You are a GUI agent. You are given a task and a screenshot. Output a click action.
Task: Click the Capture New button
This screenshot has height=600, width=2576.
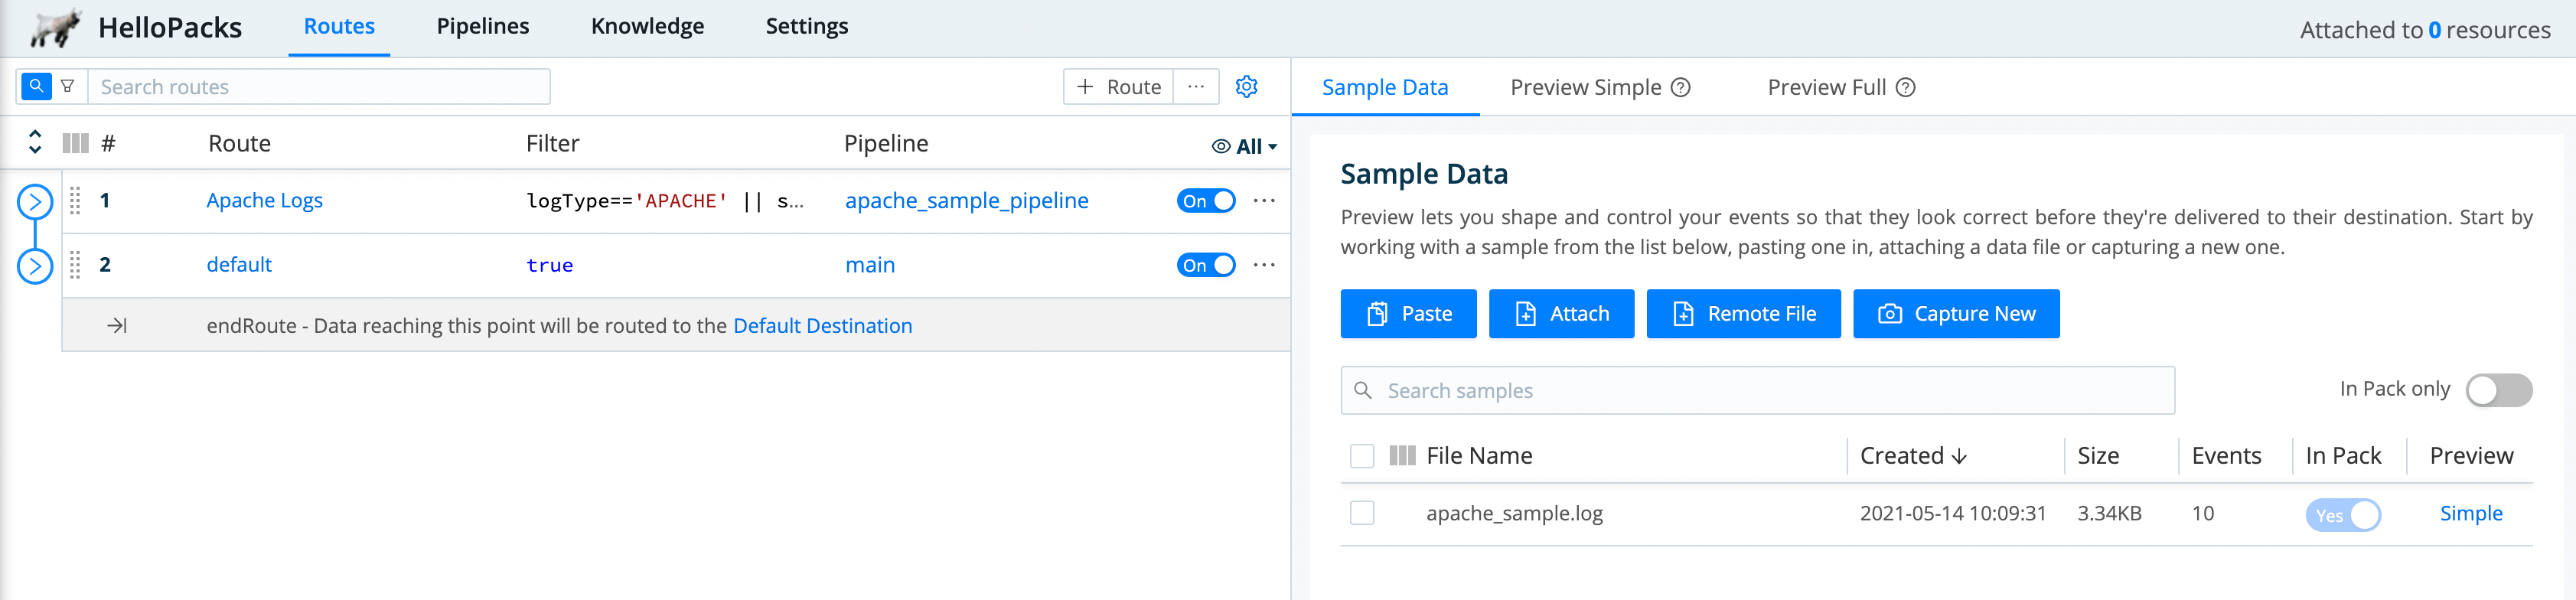tap(1956, 314)
